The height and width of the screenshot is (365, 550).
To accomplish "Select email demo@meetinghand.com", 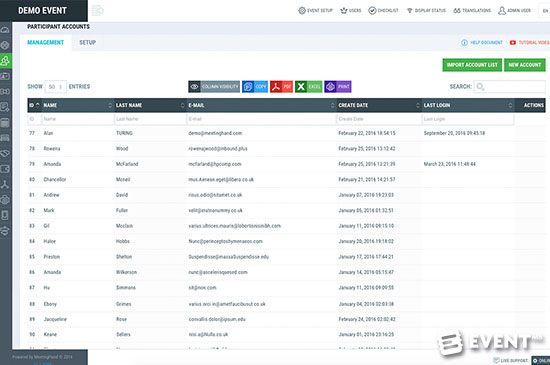I will pos(215,133).
